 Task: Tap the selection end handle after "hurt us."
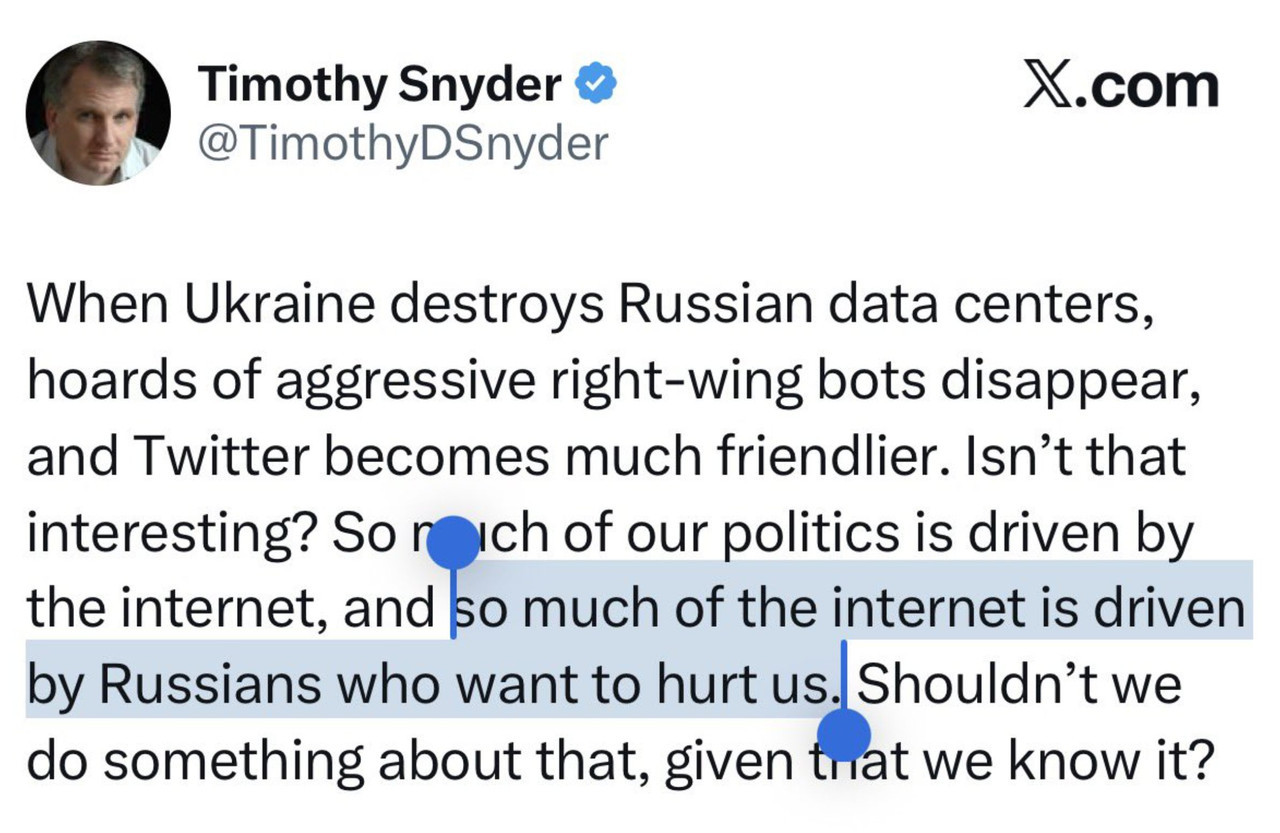844,735
